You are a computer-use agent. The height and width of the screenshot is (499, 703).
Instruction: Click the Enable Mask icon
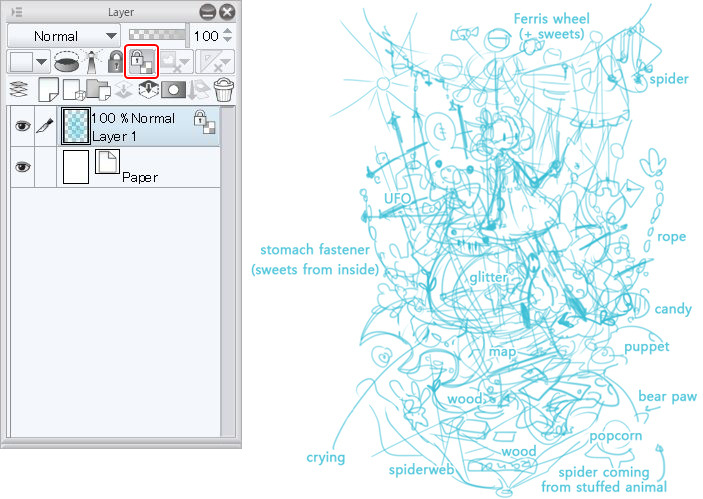point(170,62)
